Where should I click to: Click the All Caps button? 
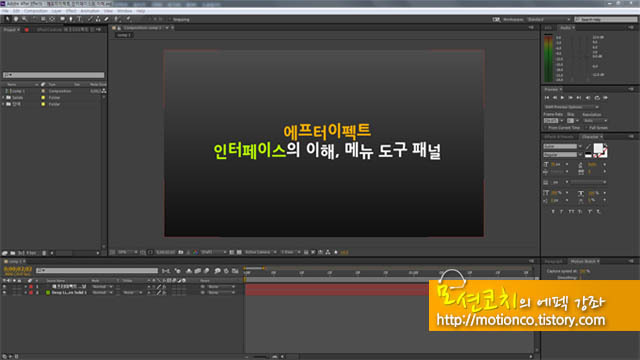click(571, 211)
